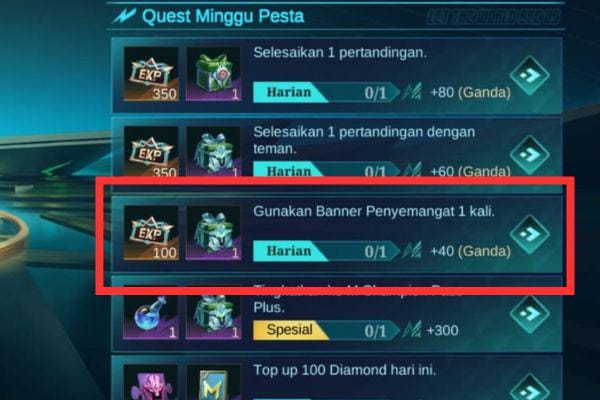Tap the go arrow for Top up 100 Diamond quest
Screen dimensions: 600x400
click(530, 387)
